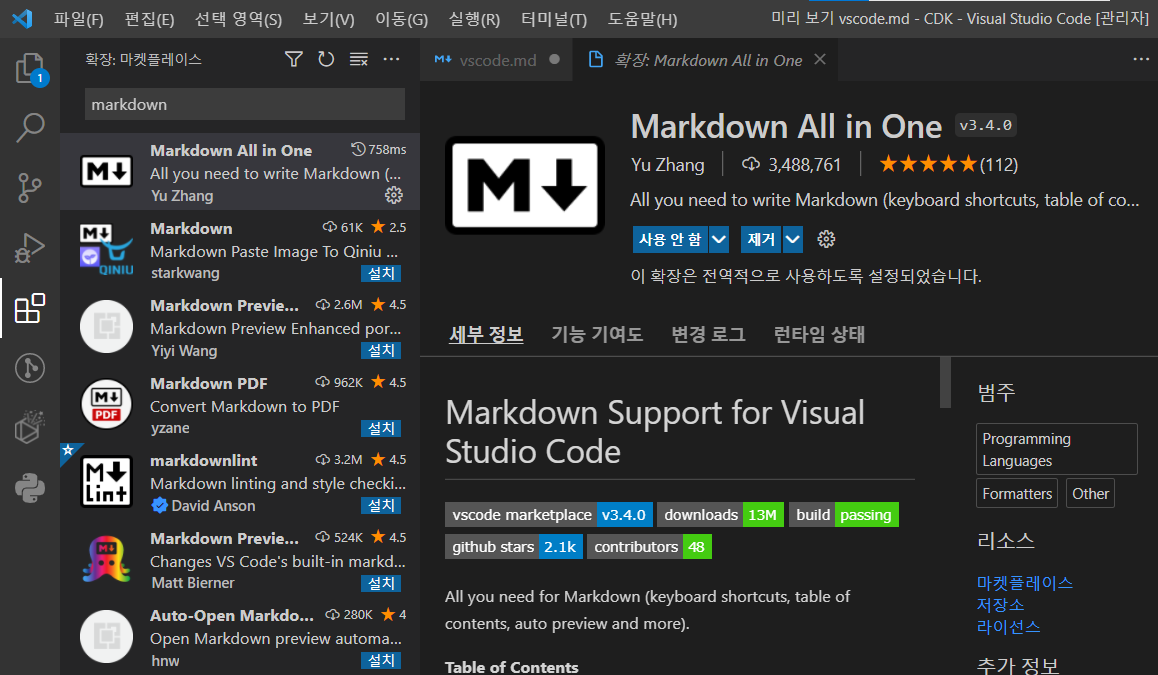
Task: Open the 편집(E) menu
Action: click(x=149, y=19)
